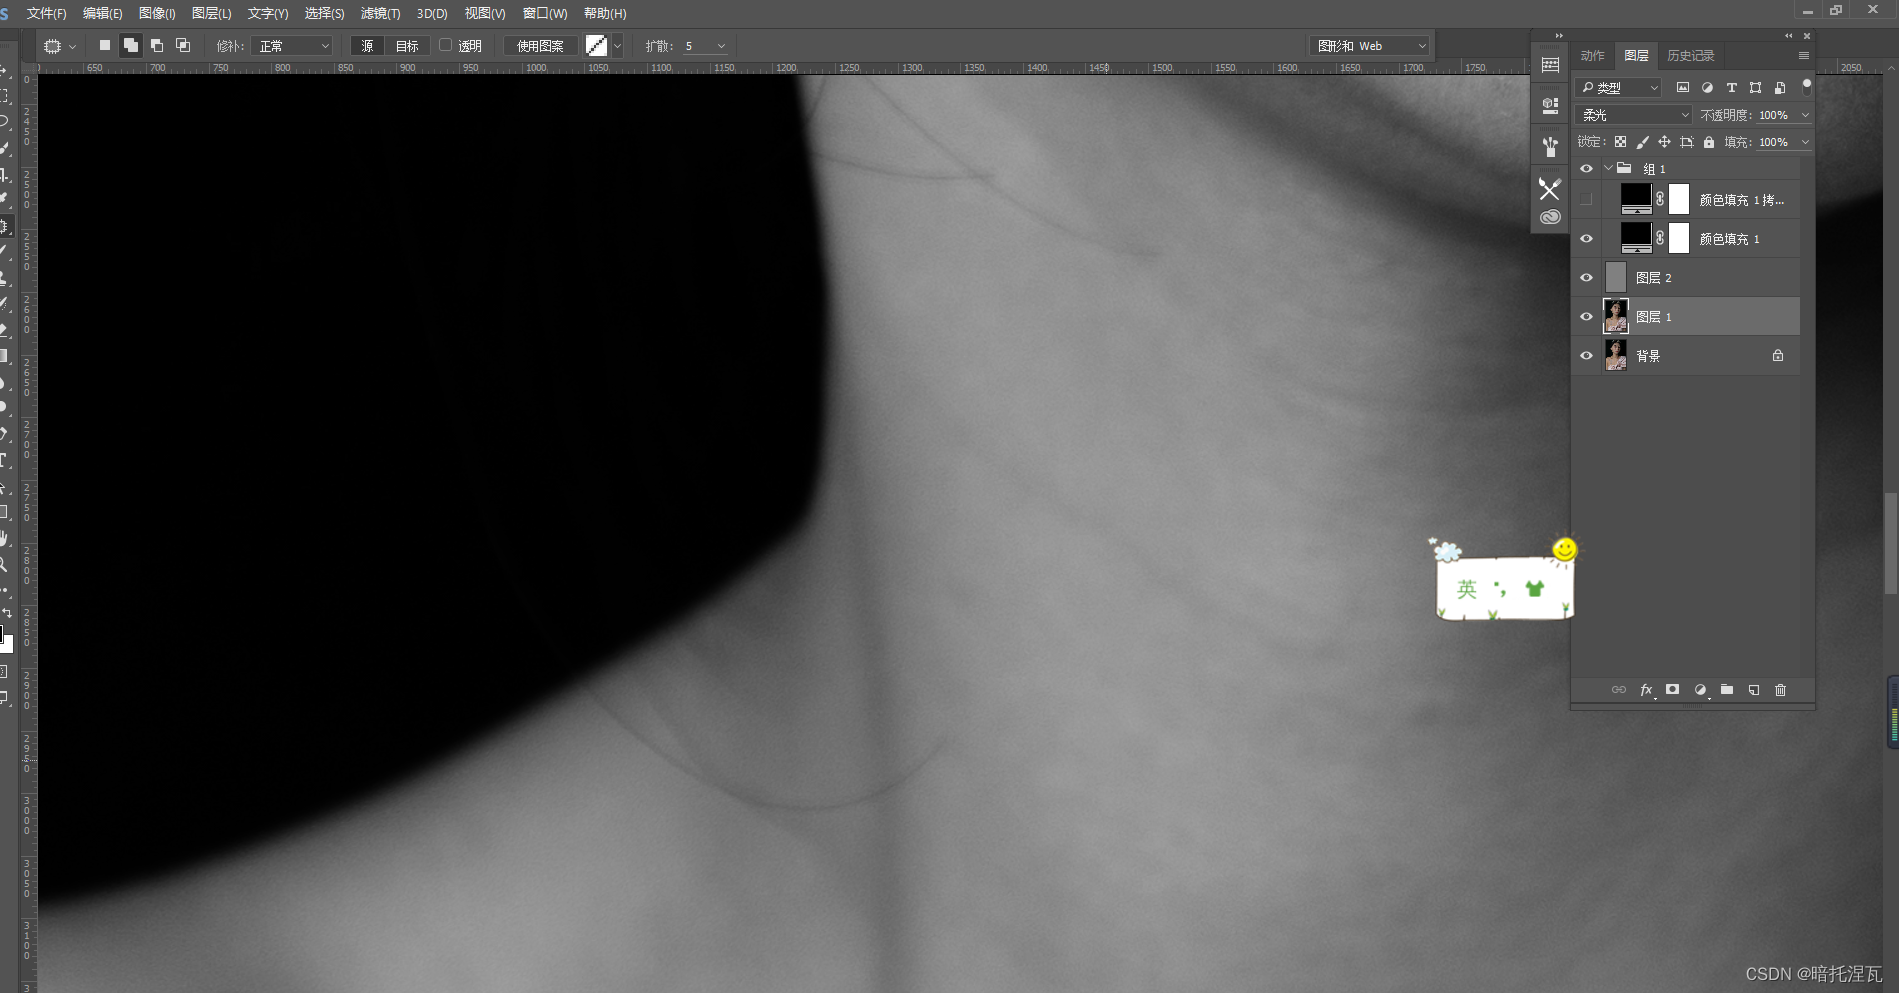Lock layer position icon
Screen dimensions: 1899x993
tap(1664, 142)
